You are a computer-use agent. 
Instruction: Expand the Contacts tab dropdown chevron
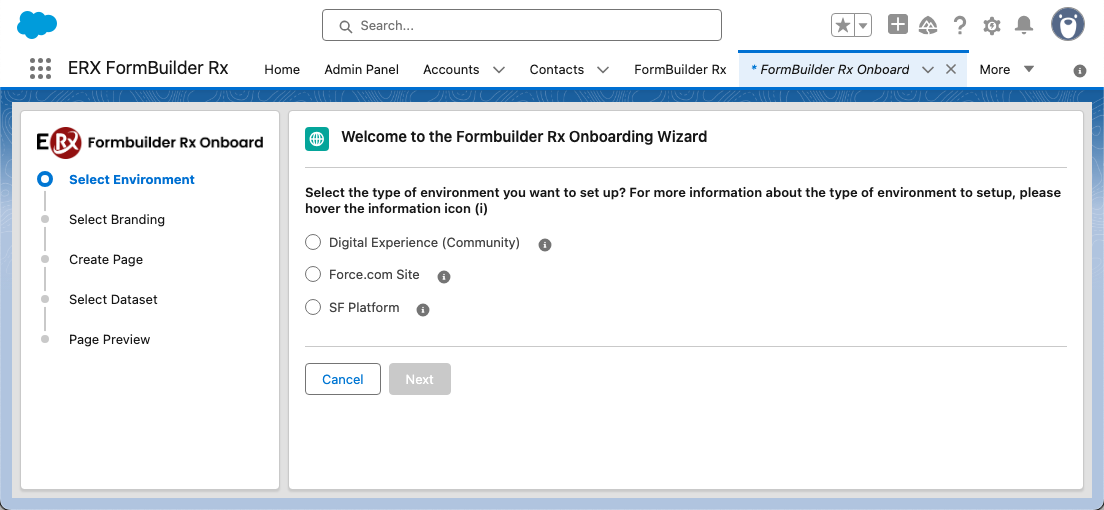(x=603, y=70)
